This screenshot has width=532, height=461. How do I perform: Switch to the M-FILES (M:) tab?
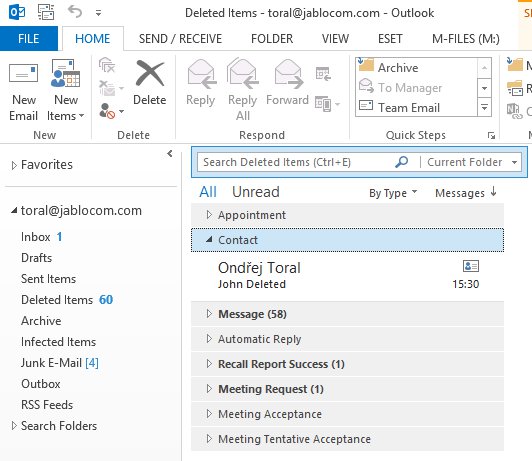click(x=466, y=38)
